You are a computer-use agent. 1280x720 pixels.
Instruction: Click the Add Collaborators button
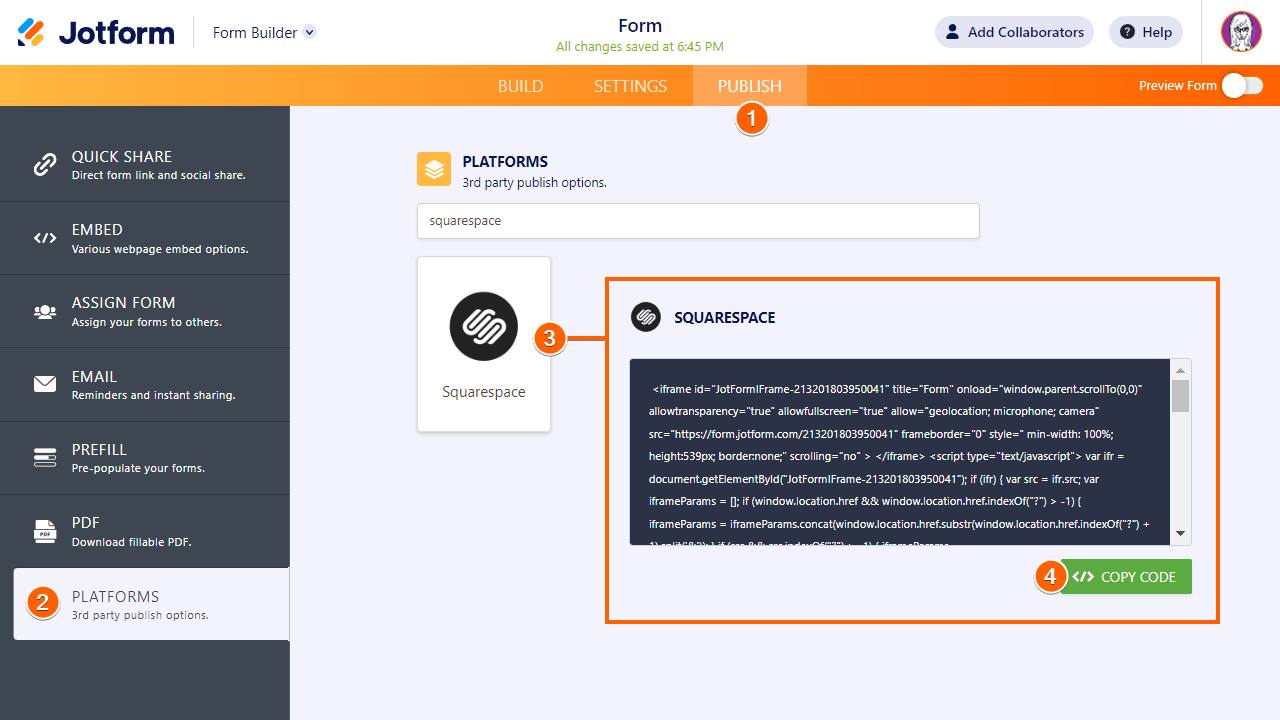[x=1014, y=32]
